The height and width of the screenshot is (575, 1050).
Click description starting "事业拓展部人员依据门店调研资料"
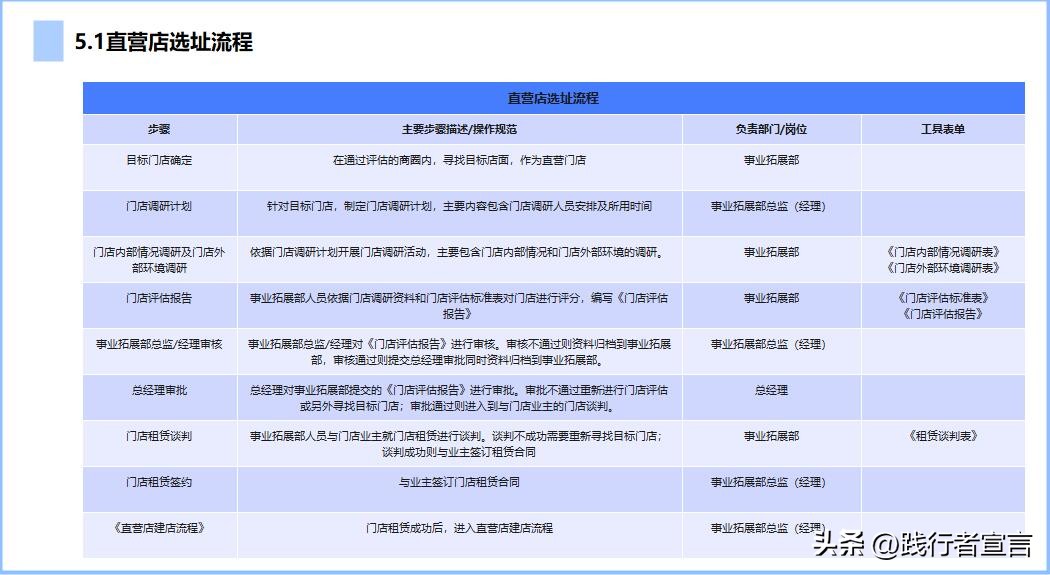pos(459,306)
